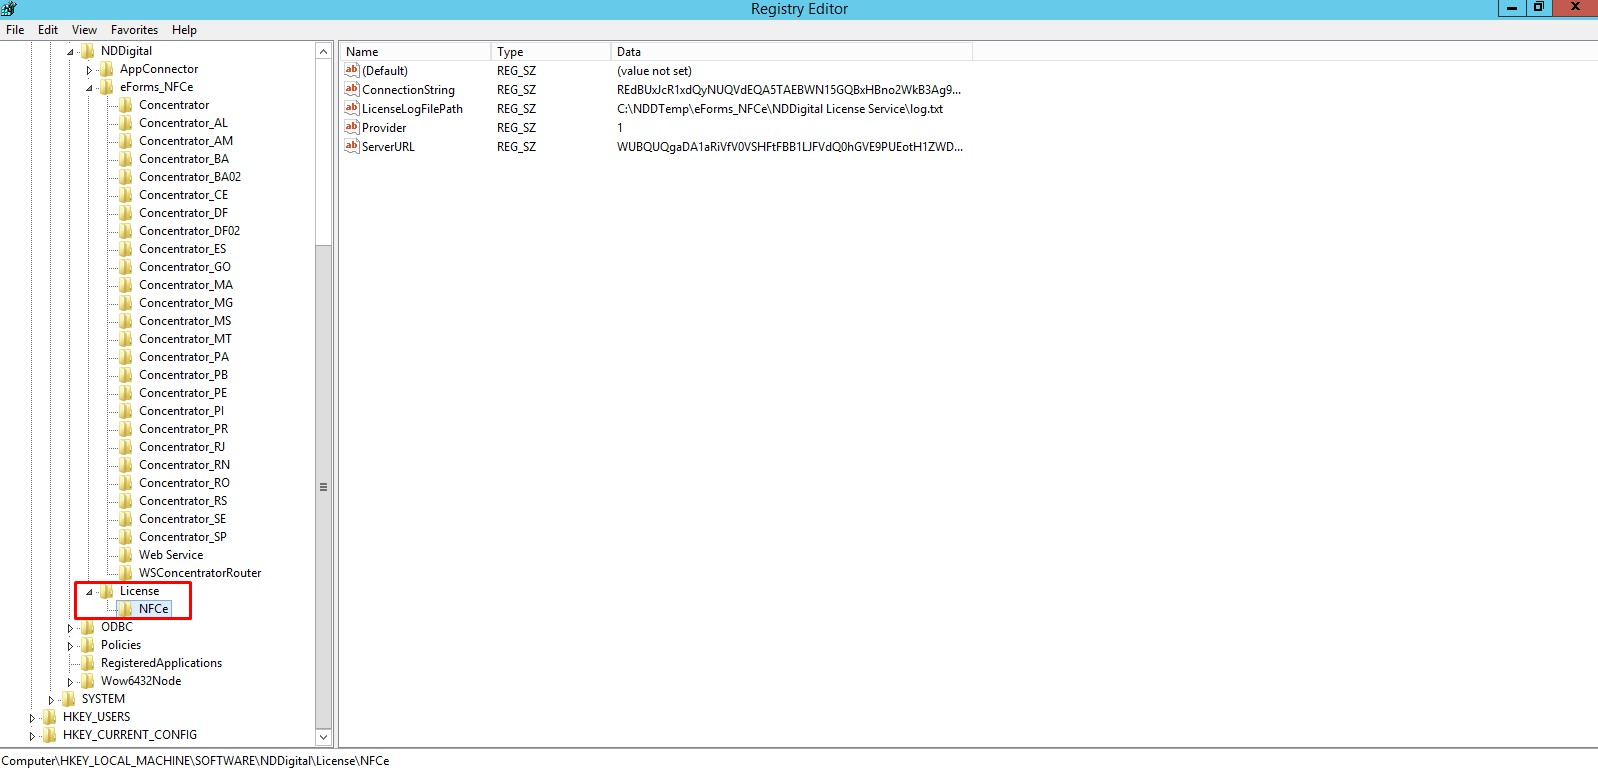Expand the ODBC key node
This screenshot has height=768, width=1598.
tap(70, 628)
